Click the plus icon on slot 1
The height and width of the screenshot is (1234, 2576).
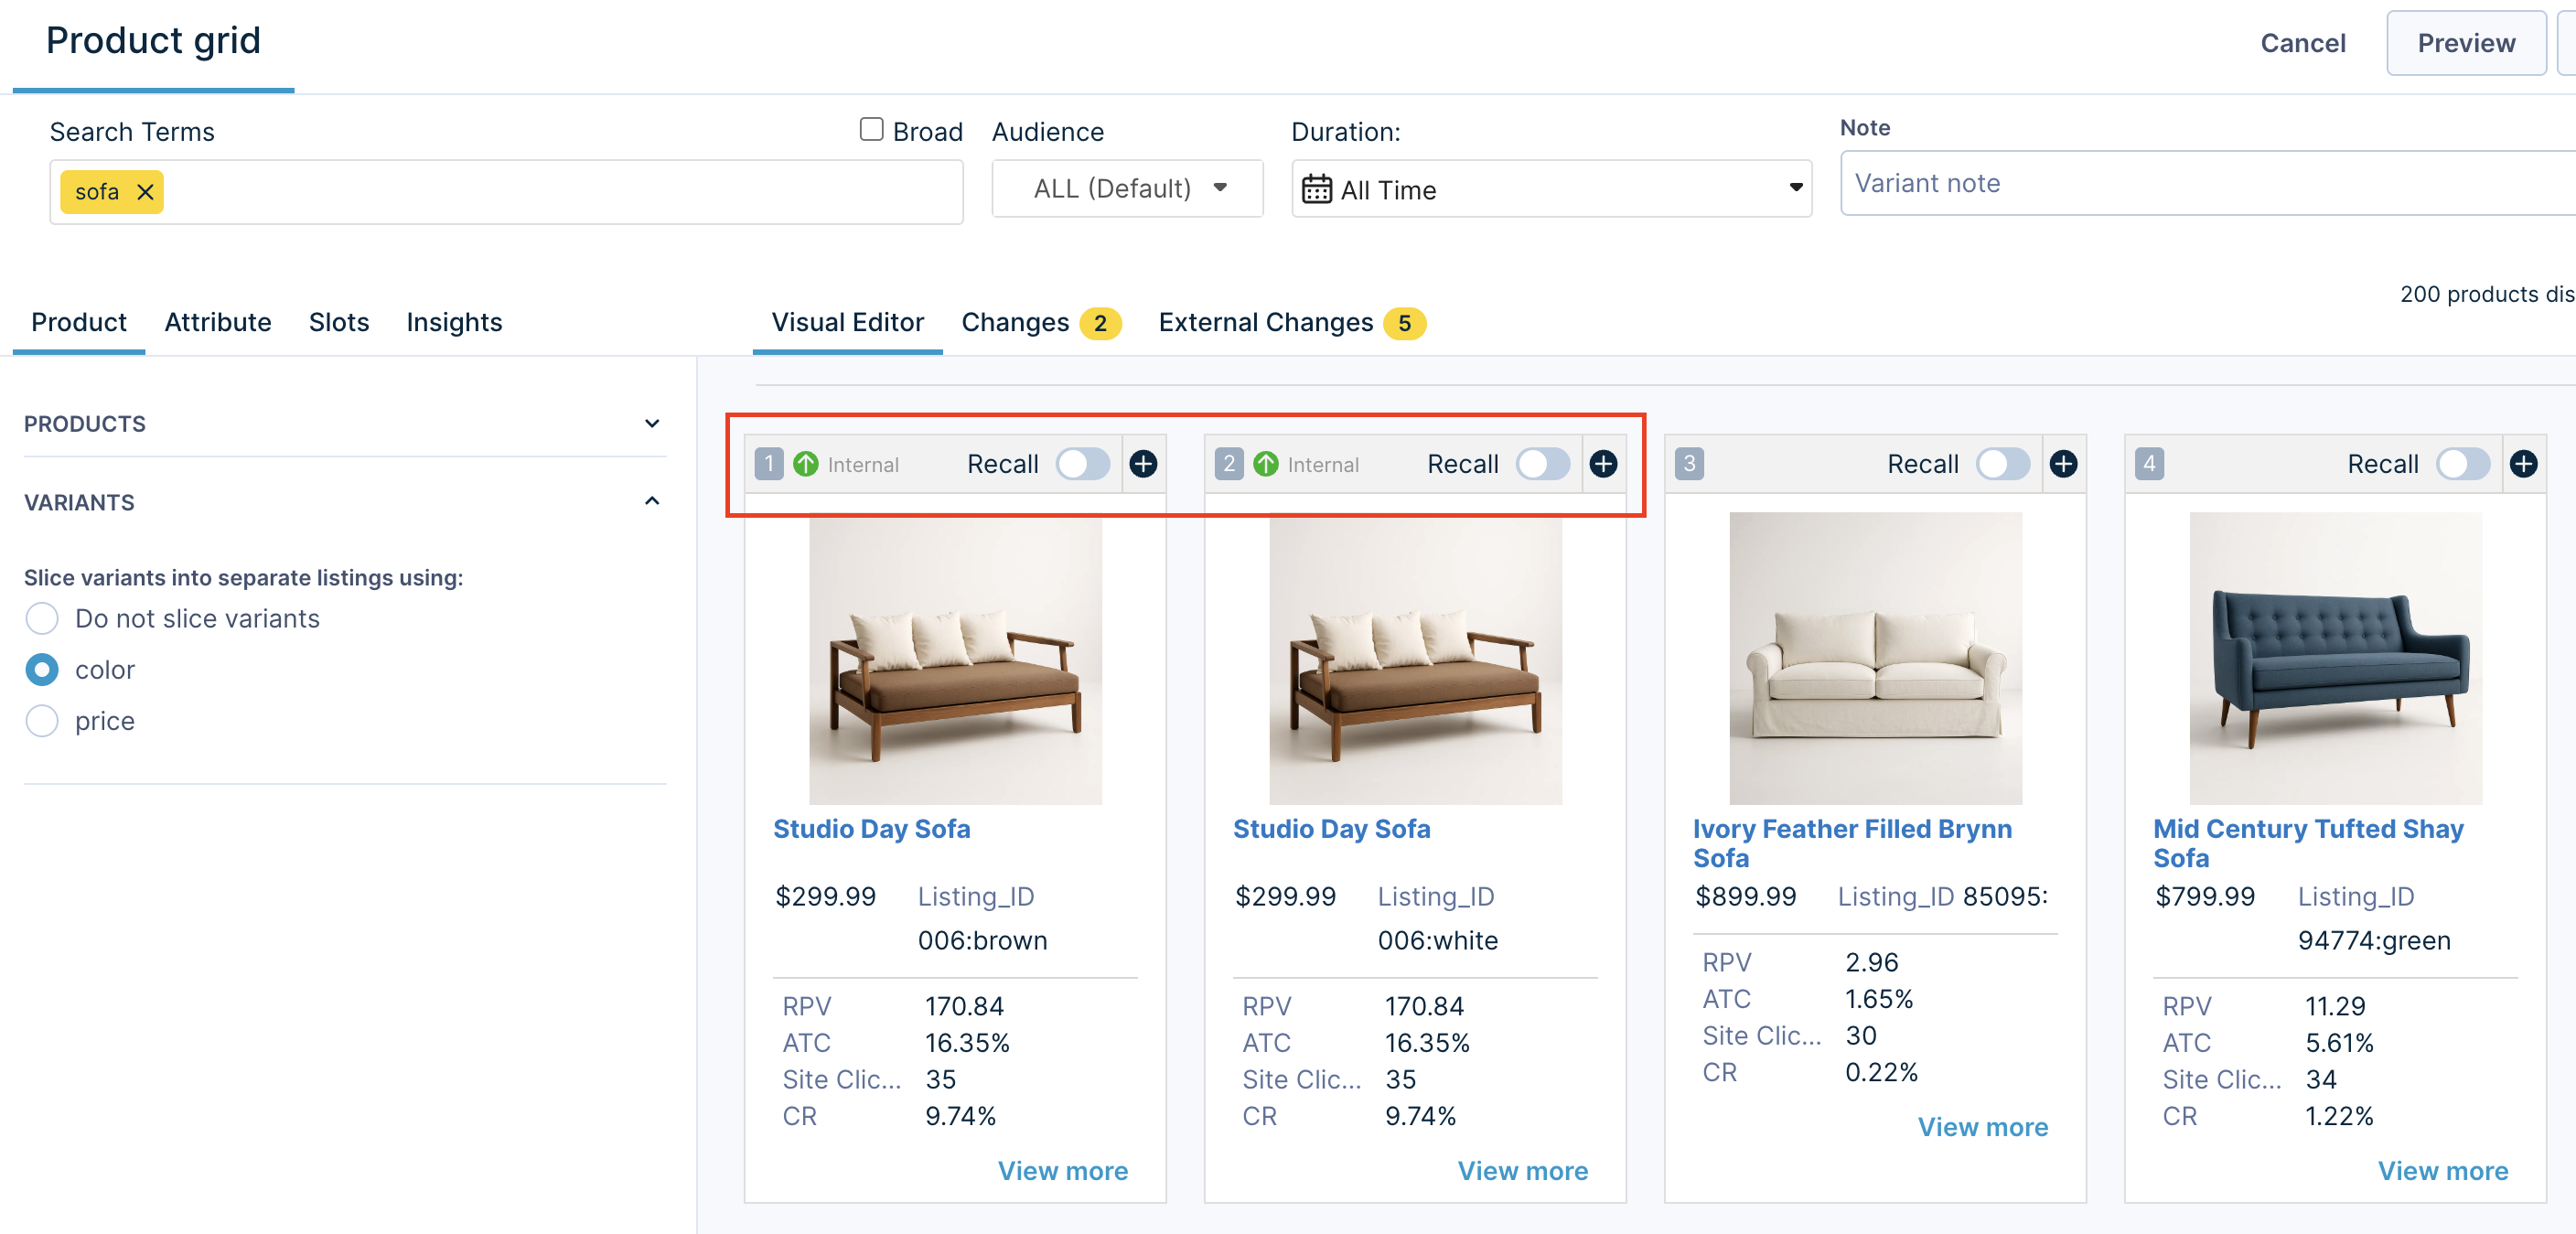tap(1143, 464)
